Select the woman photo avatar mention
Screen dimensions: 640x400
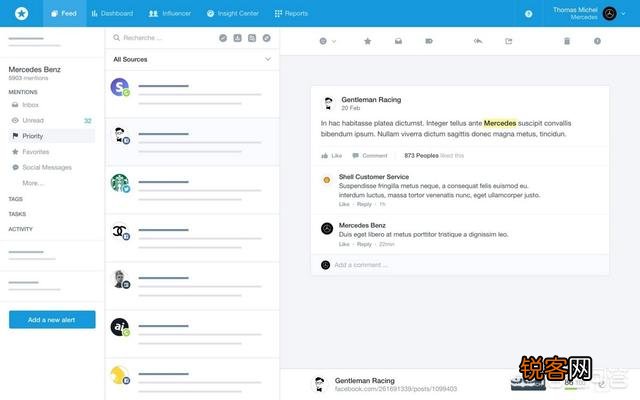[x=120, y=279]
